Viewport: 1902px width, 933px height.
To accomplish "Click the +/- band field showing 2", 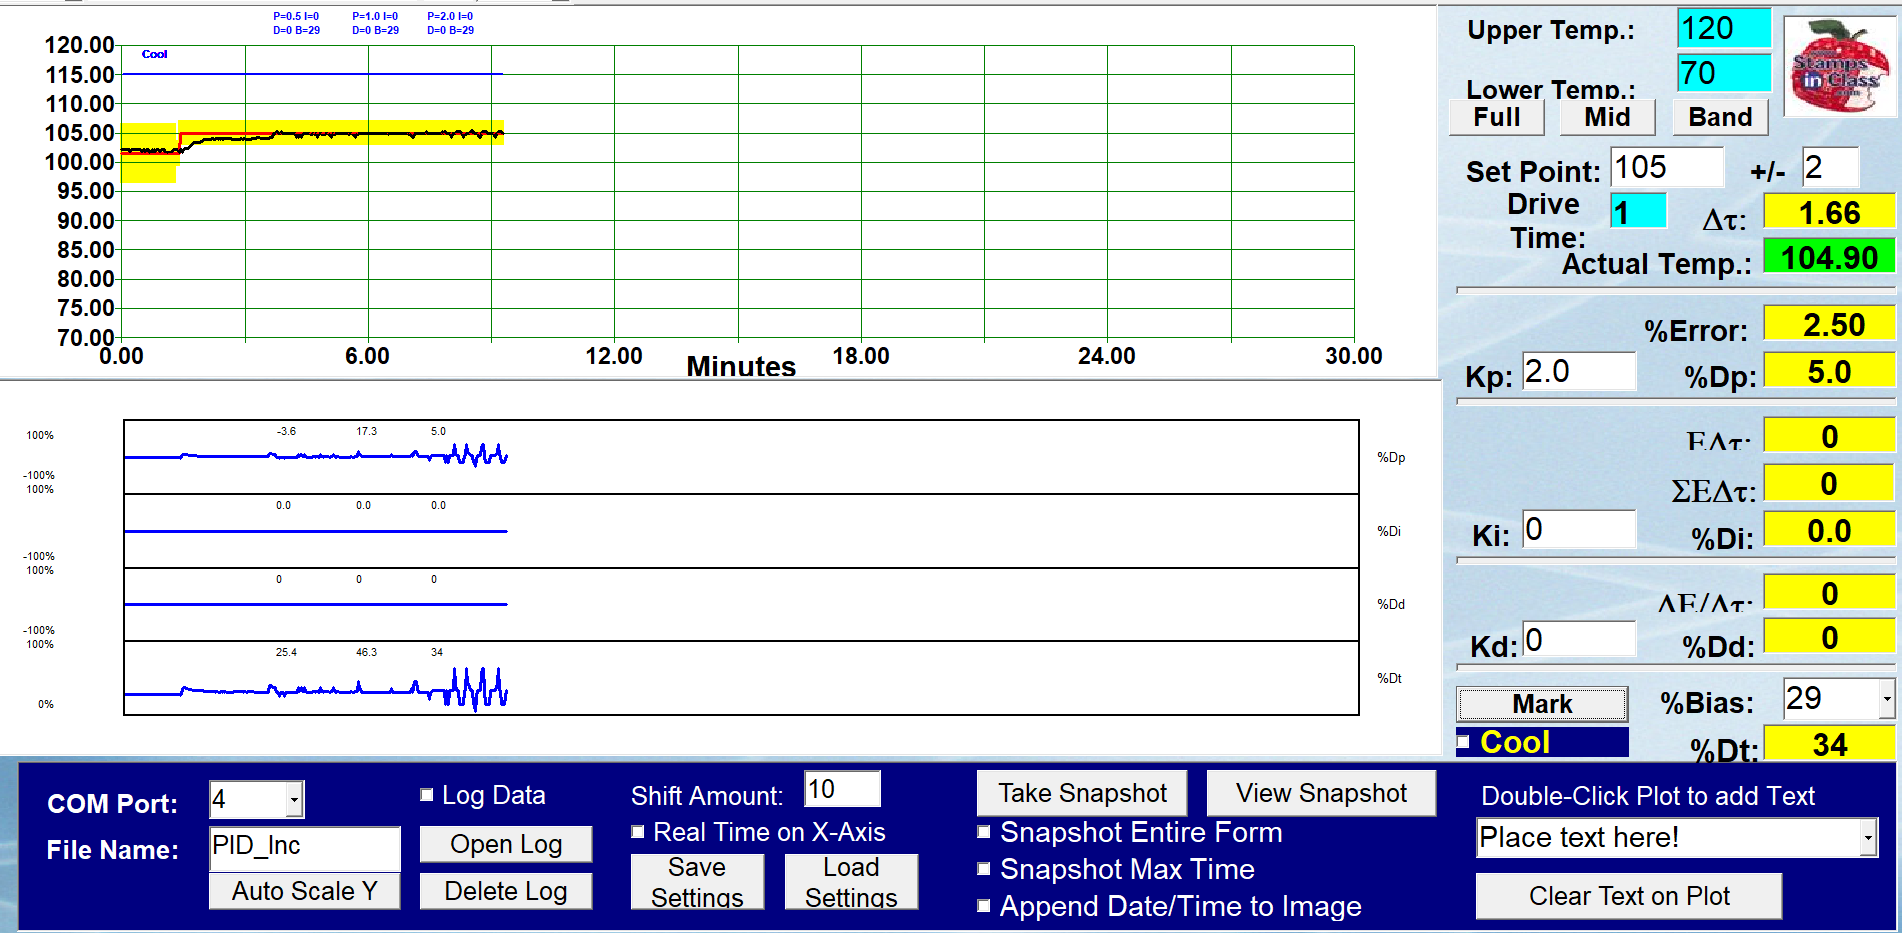I will click(x=1830, y=167).
